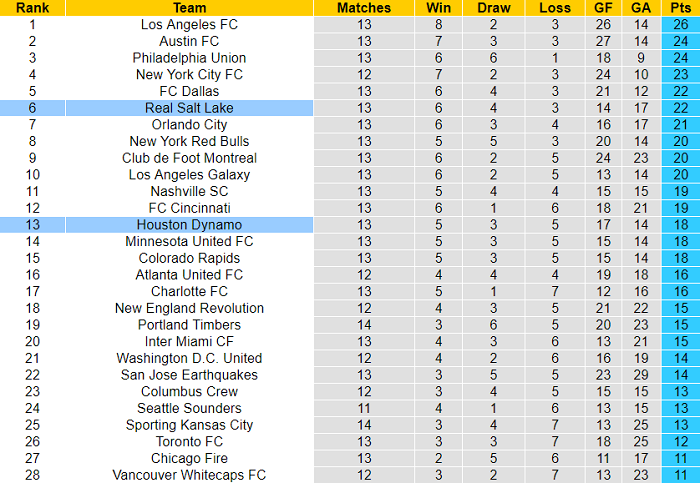Select Inter Miami CF team name
The height and width of the screenshot is (483, 700).
189,341
